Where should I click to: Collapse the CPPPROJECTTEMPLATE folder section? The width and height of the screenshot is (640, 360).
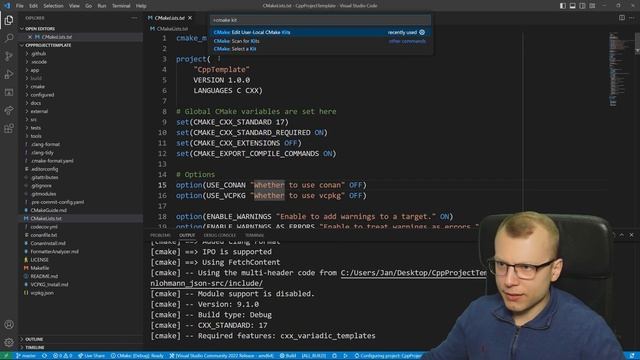(x=81, y=45)
